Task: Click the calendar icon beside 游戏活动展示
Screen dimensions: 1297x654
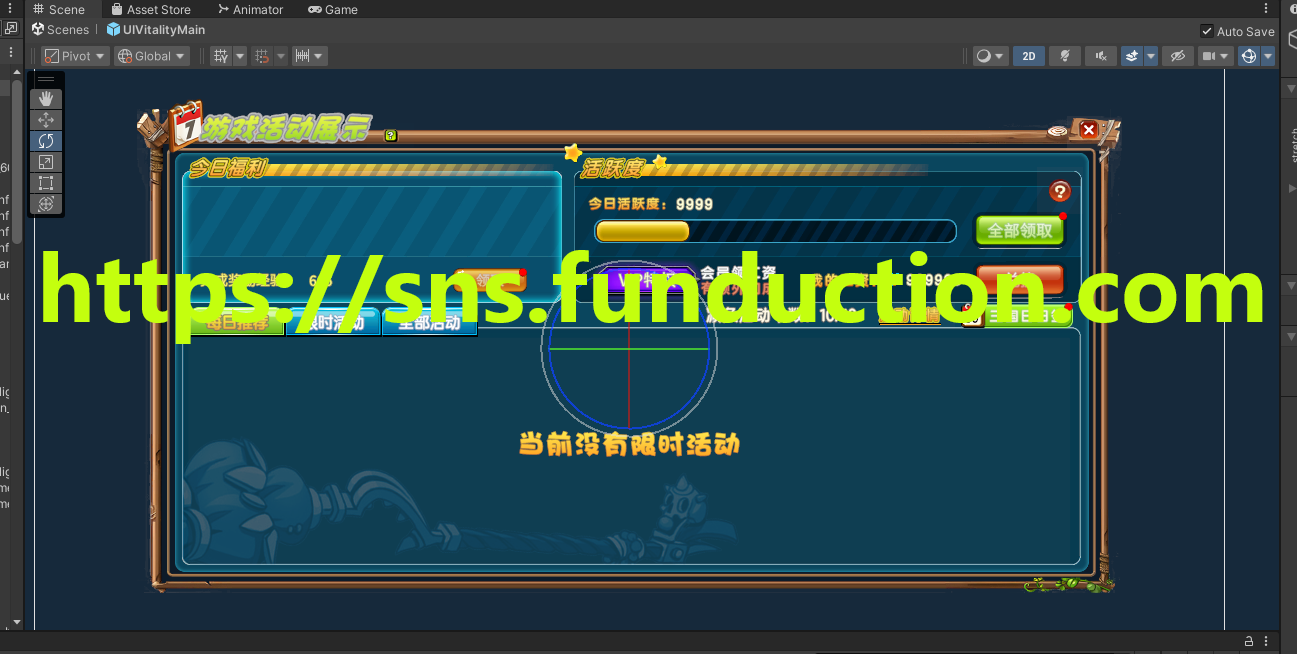Action: pyautogui.click(x=186, y=124)
